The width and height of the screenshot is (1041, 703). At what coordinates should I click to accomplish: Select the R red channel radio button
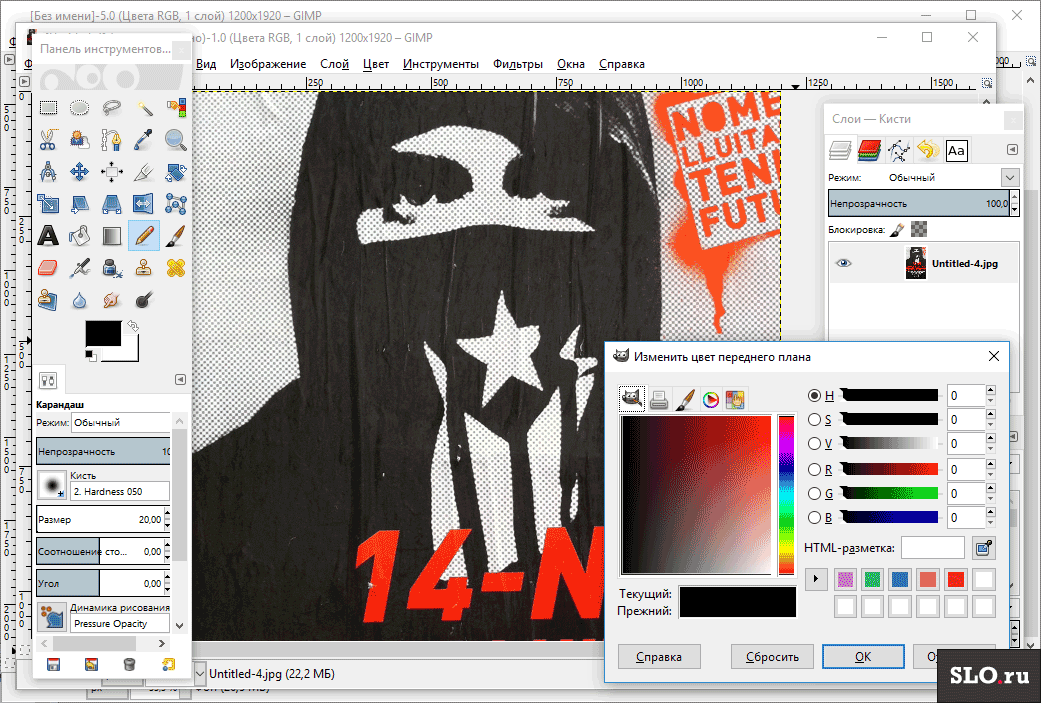point(814,469)
